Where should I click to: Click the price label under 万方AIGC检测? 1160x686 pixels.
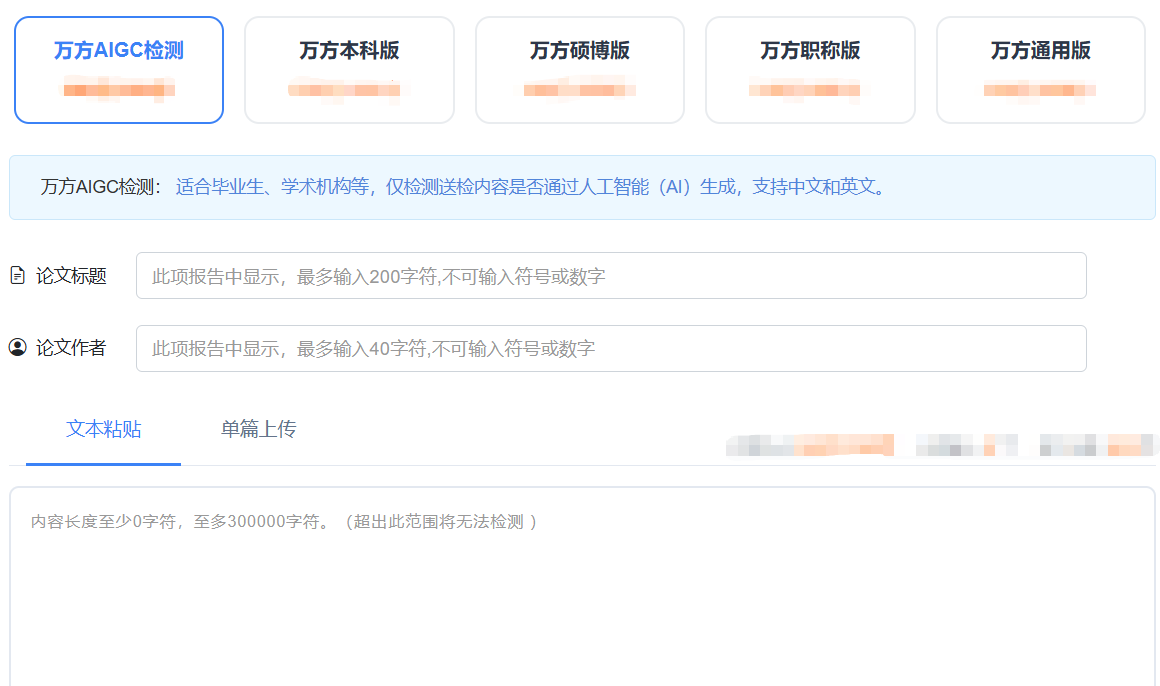[118, 89]
